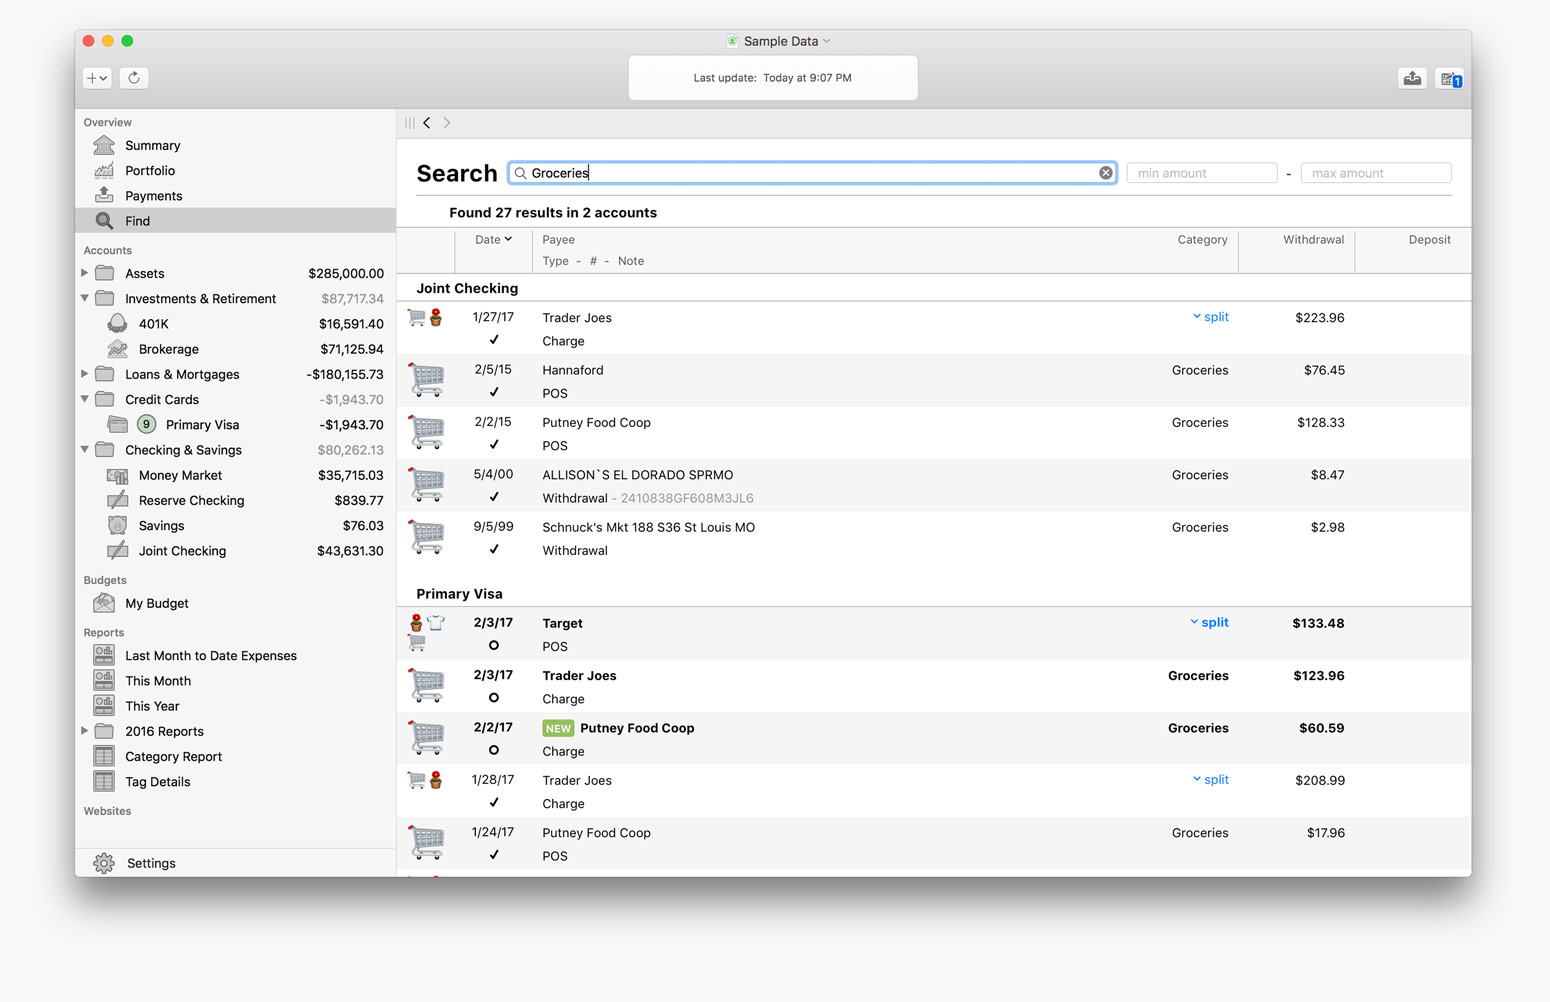The image size is (1550, 1002).
Task: Expand the 1/27/17 Trader Joes split
Action: [x=1210, y=317]
